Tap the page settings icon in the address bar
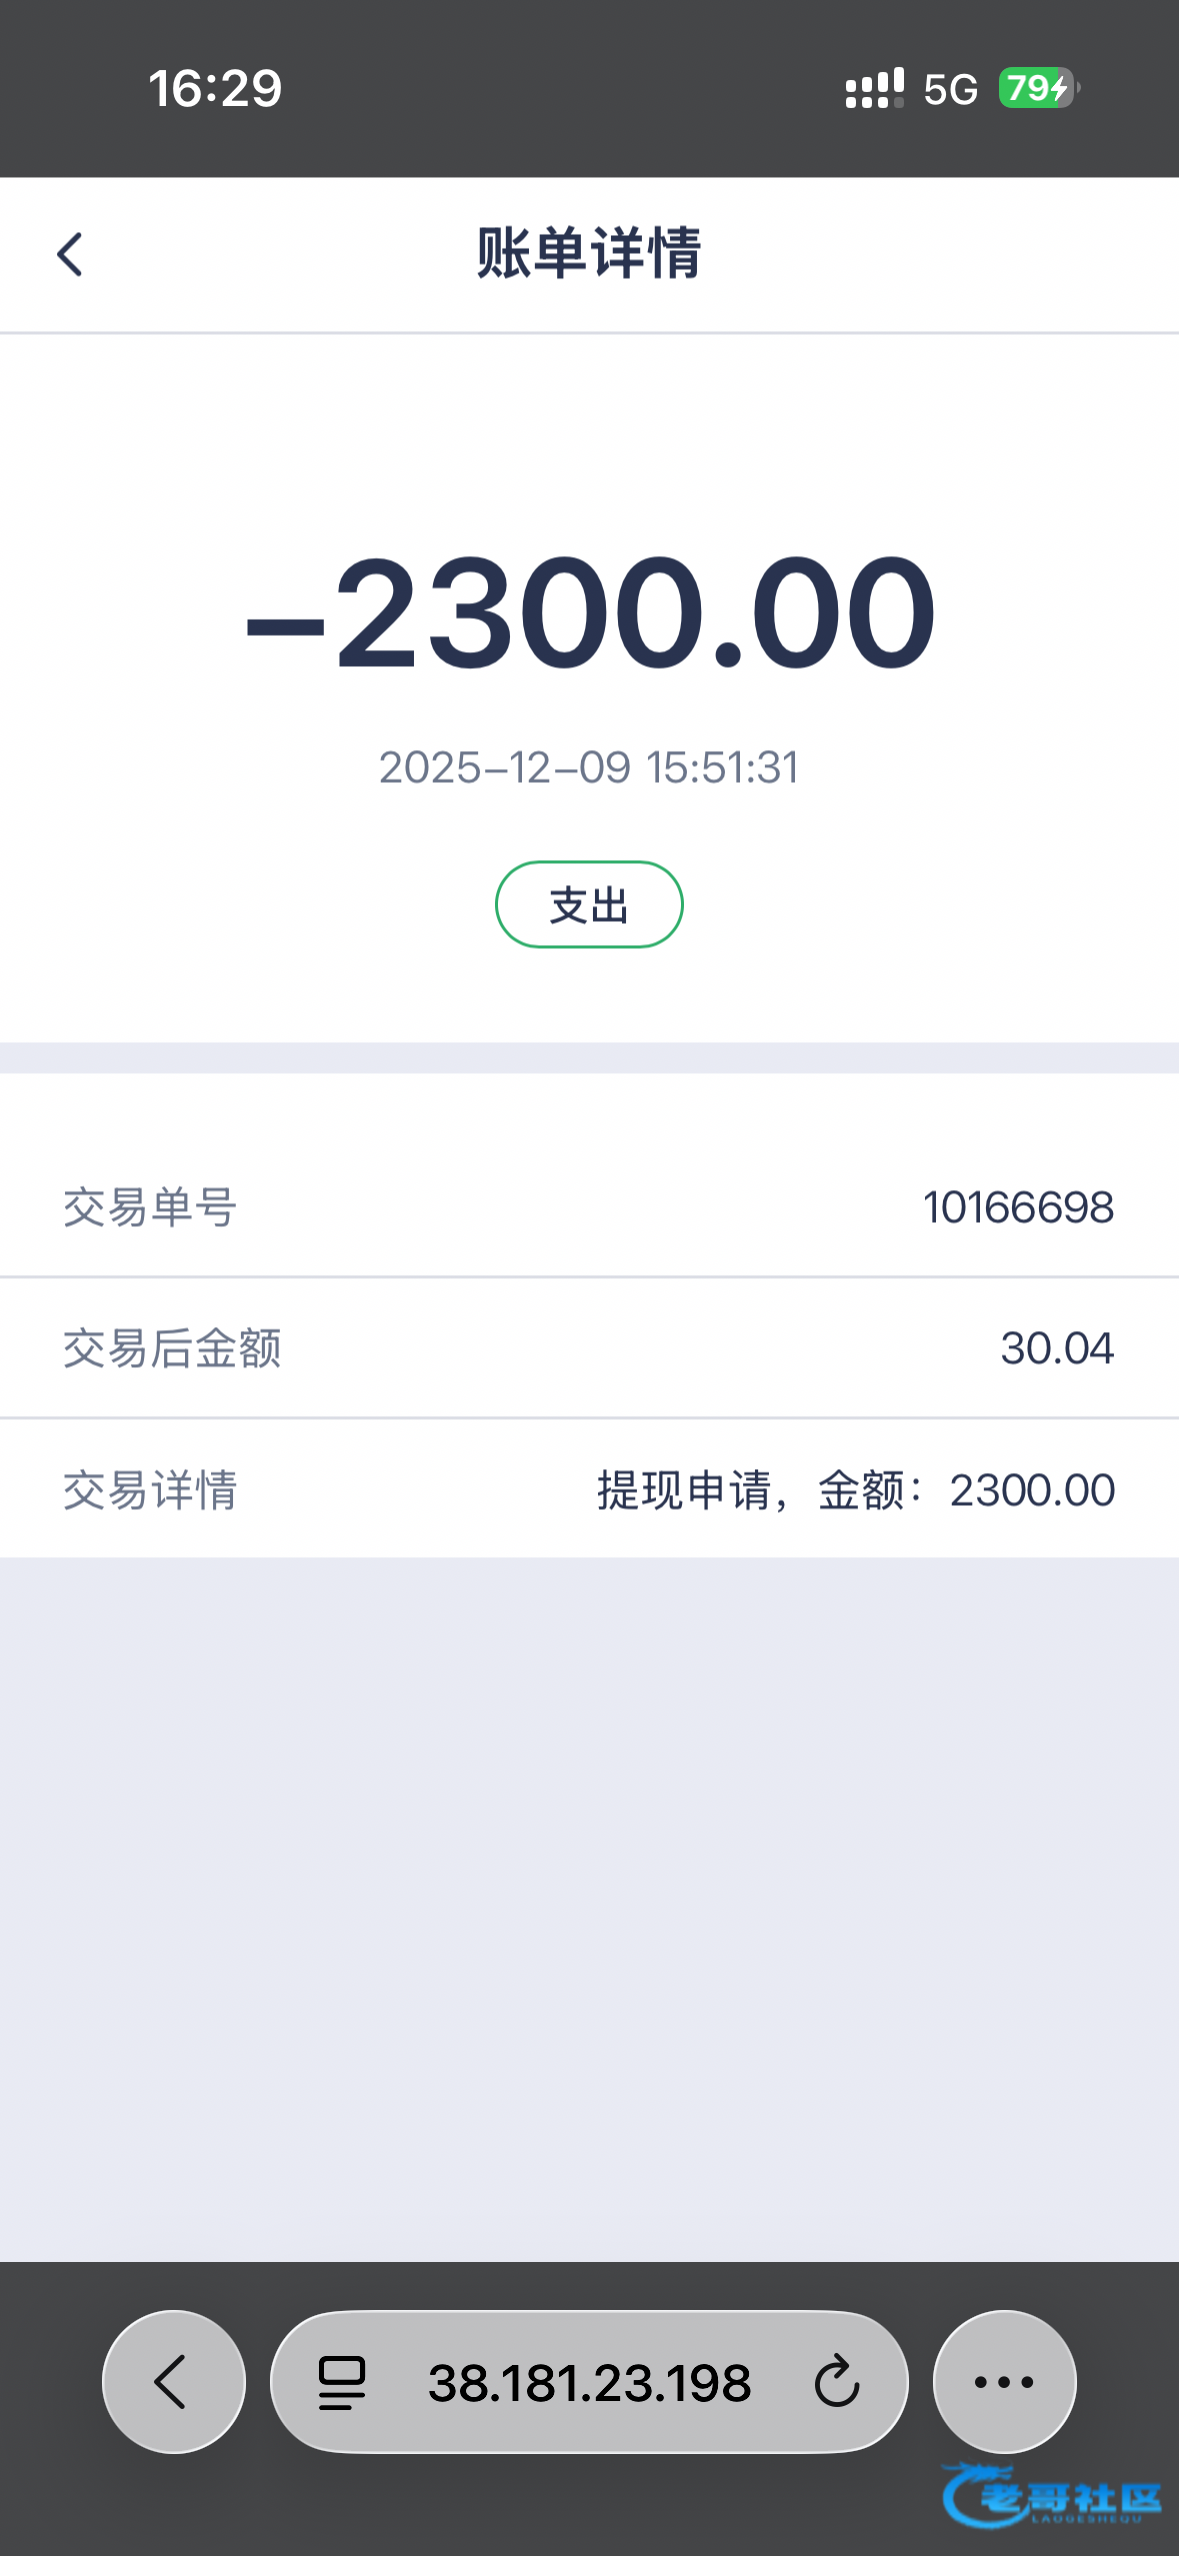This screenshot has width=1179, height=2556. click(x=342, y=2382)
